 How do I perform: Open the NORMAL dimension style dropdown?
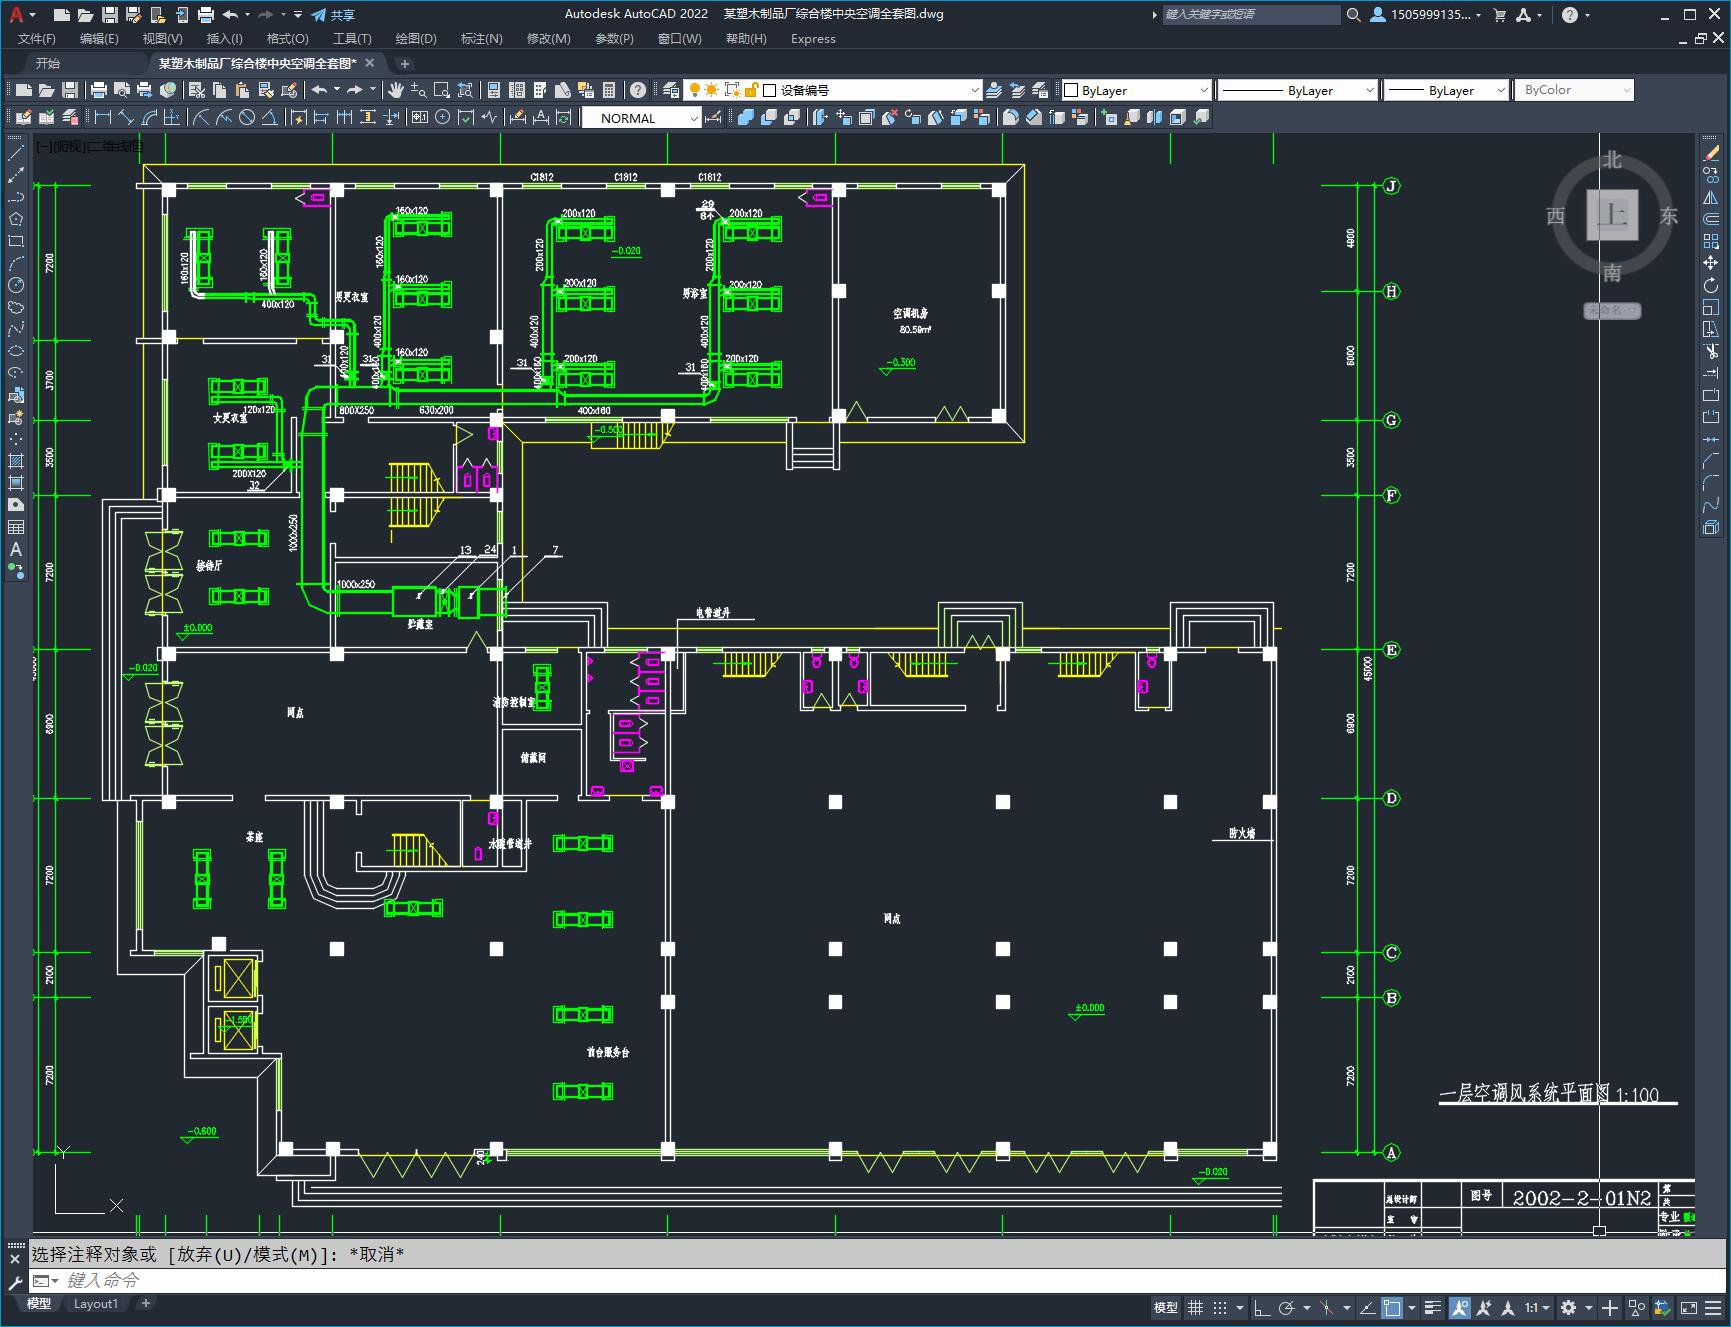[x=642, y=118]
